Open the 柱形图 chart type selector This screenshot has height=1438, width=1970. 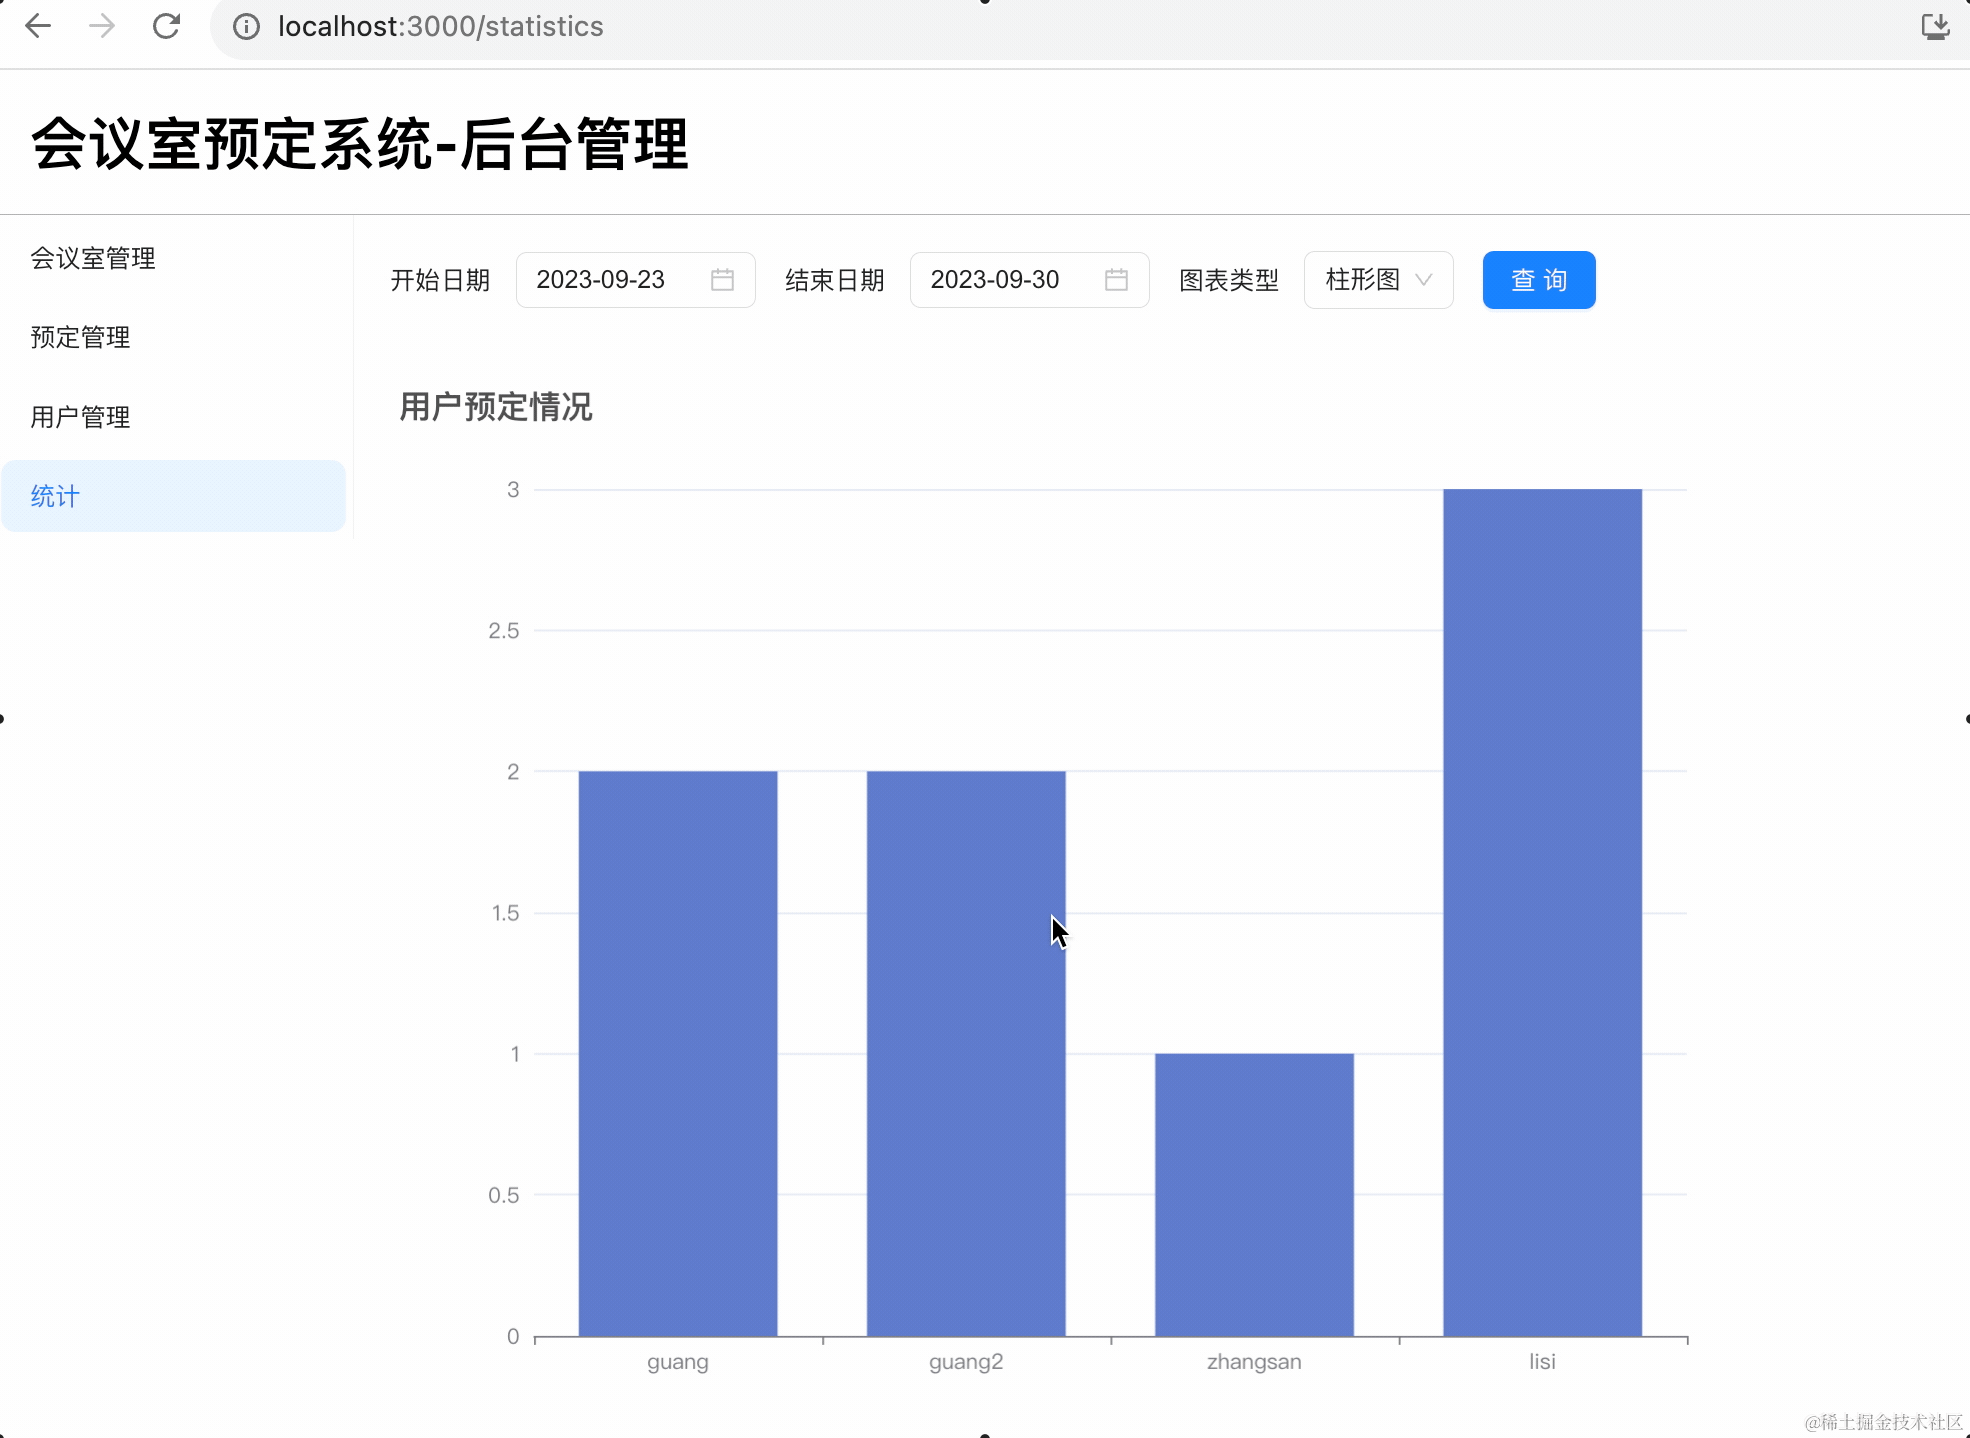click(x=1363, y=280)
